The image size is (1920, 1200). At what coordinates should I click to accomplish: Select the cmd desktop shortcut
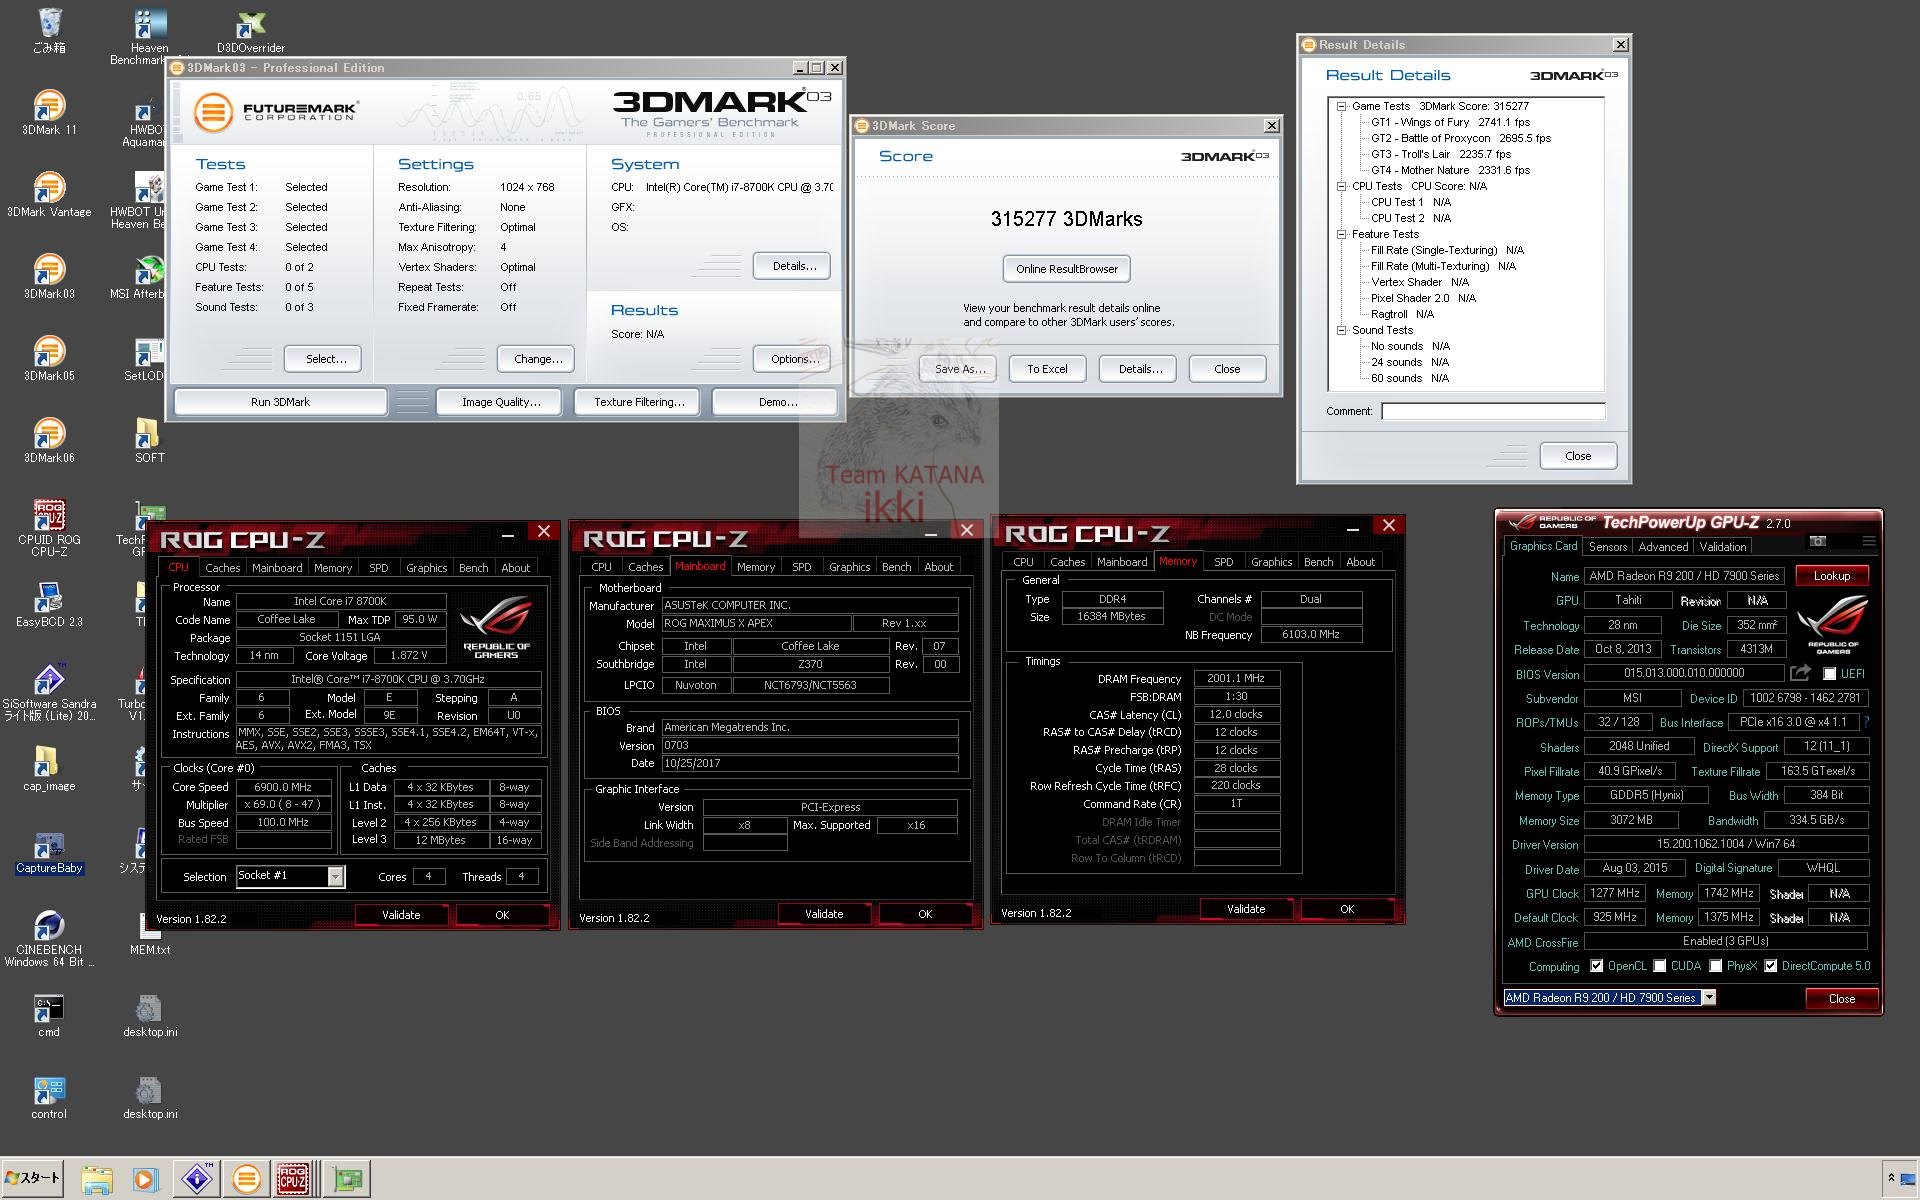[x=49, y=1014]
